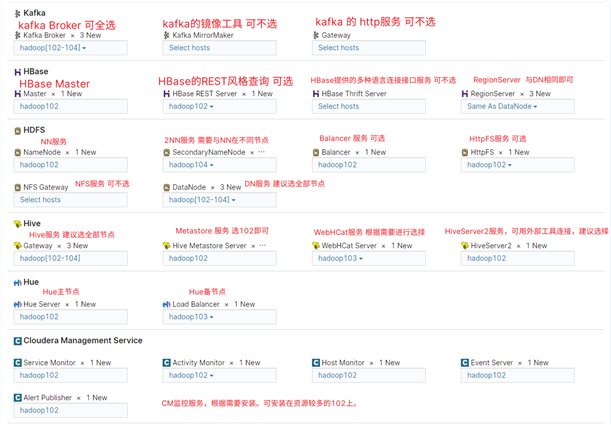Click the Kafka MirrorMaker role icon
This screenshot has width=611, height=425.
tap(166, 35)
